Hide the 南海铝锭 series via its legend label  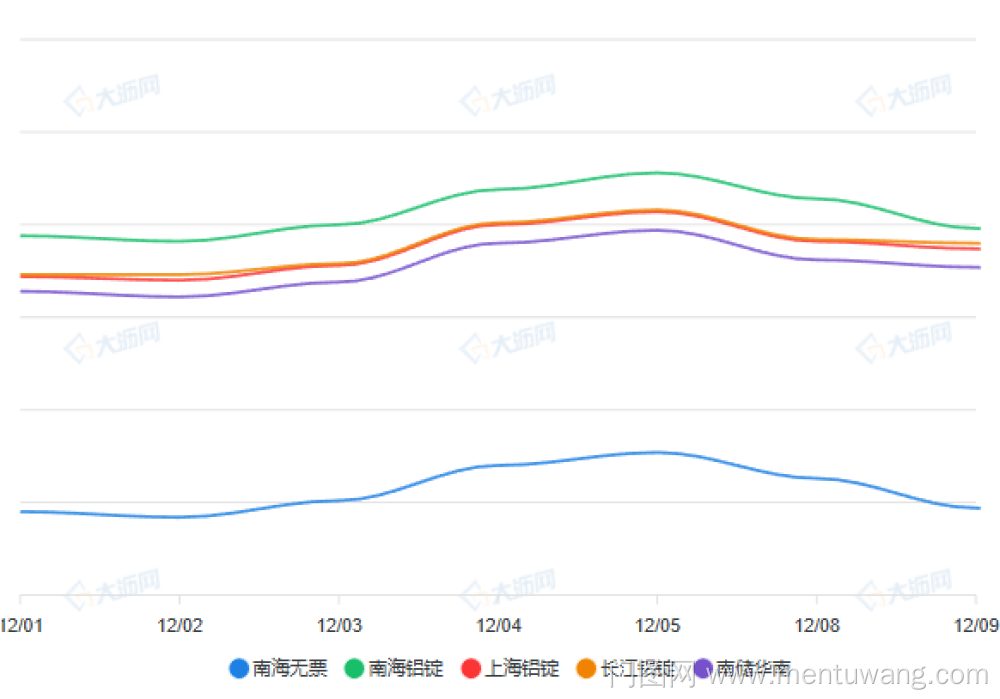click(405, 668)
